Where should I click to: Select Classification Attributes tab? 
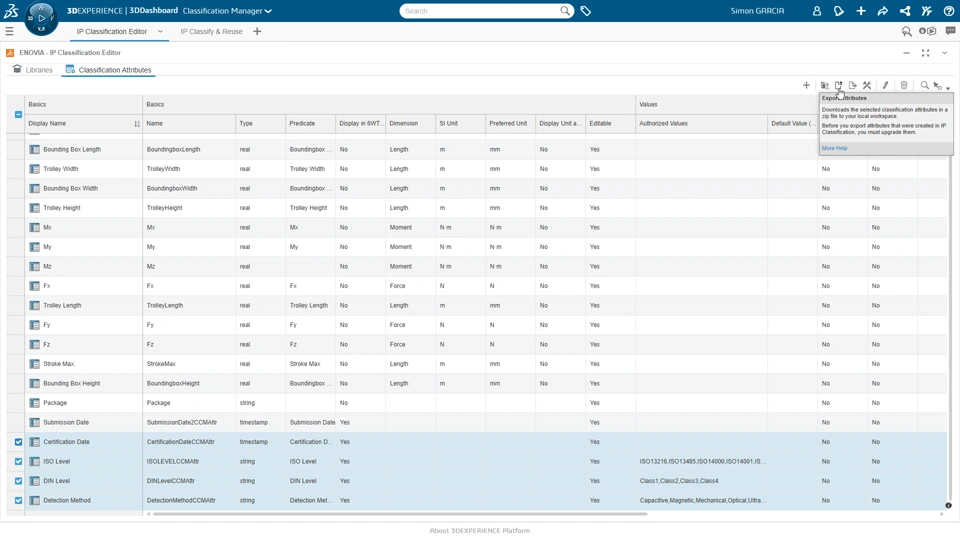coord(109,70)
